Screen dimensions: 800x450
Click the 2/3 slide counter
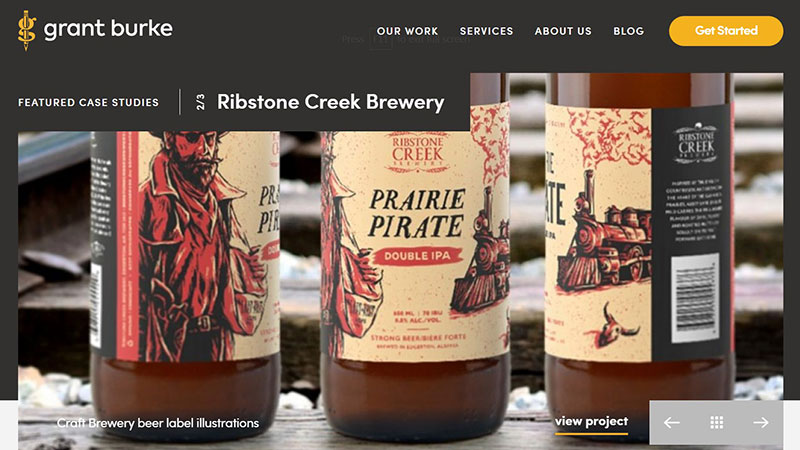tap(201, 102)
